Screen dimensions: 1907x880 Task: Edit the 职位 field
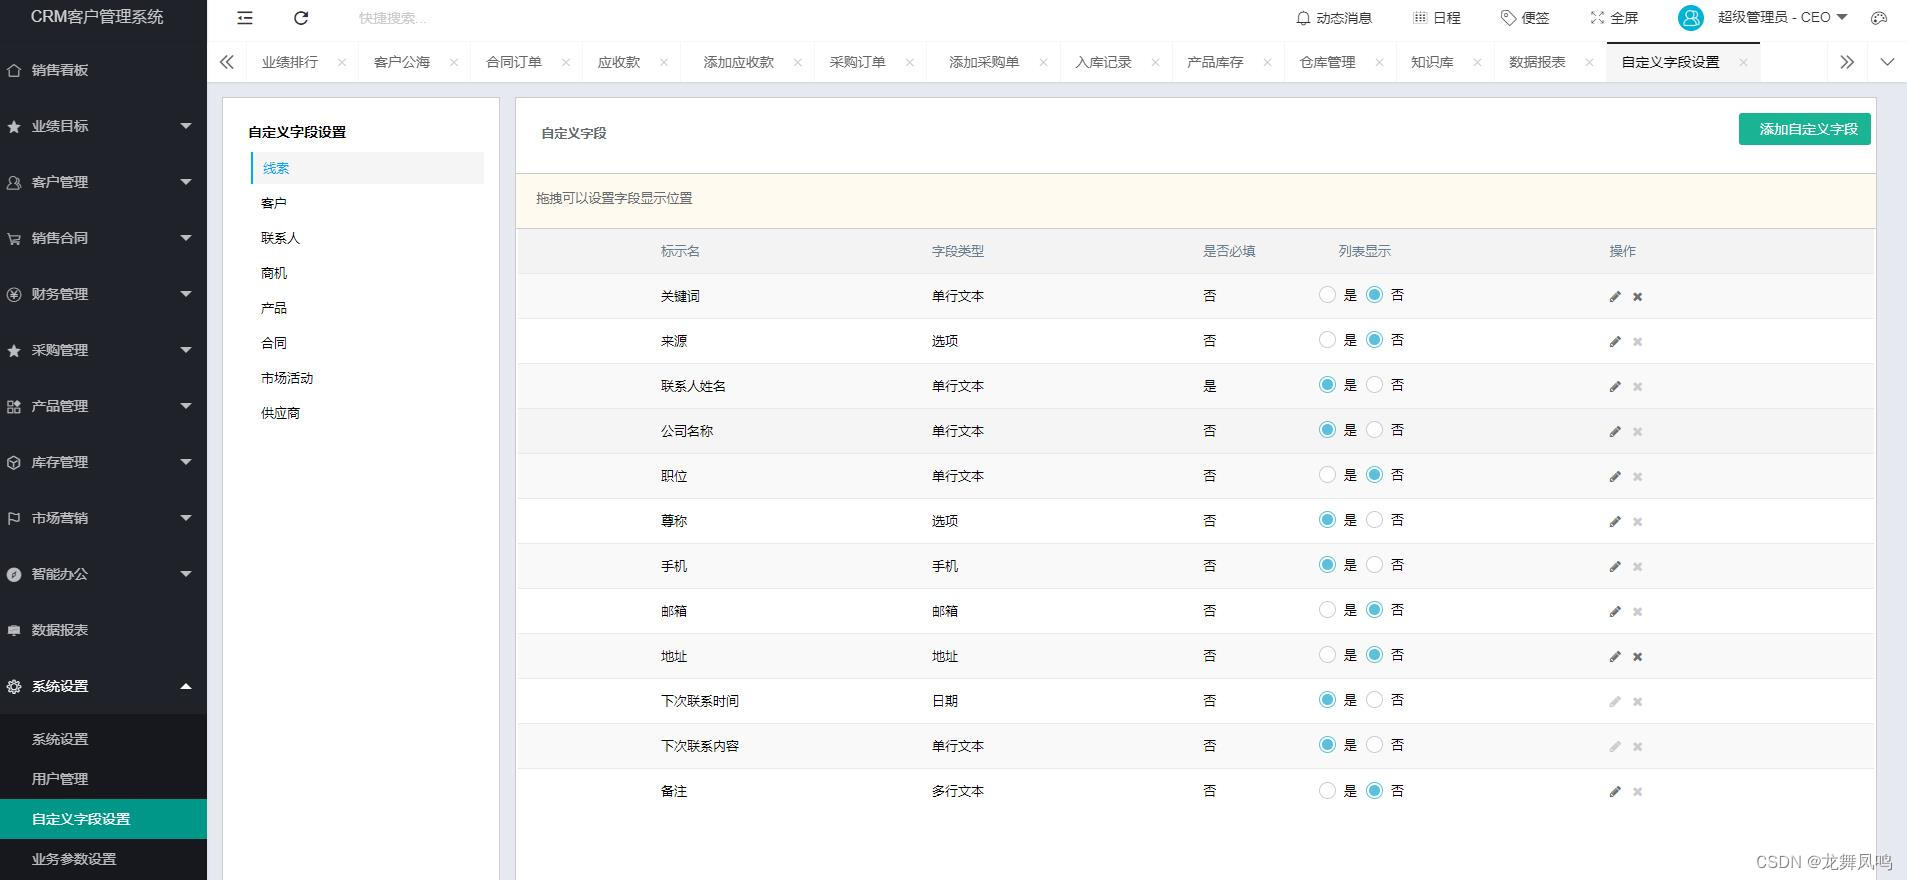1615,477
